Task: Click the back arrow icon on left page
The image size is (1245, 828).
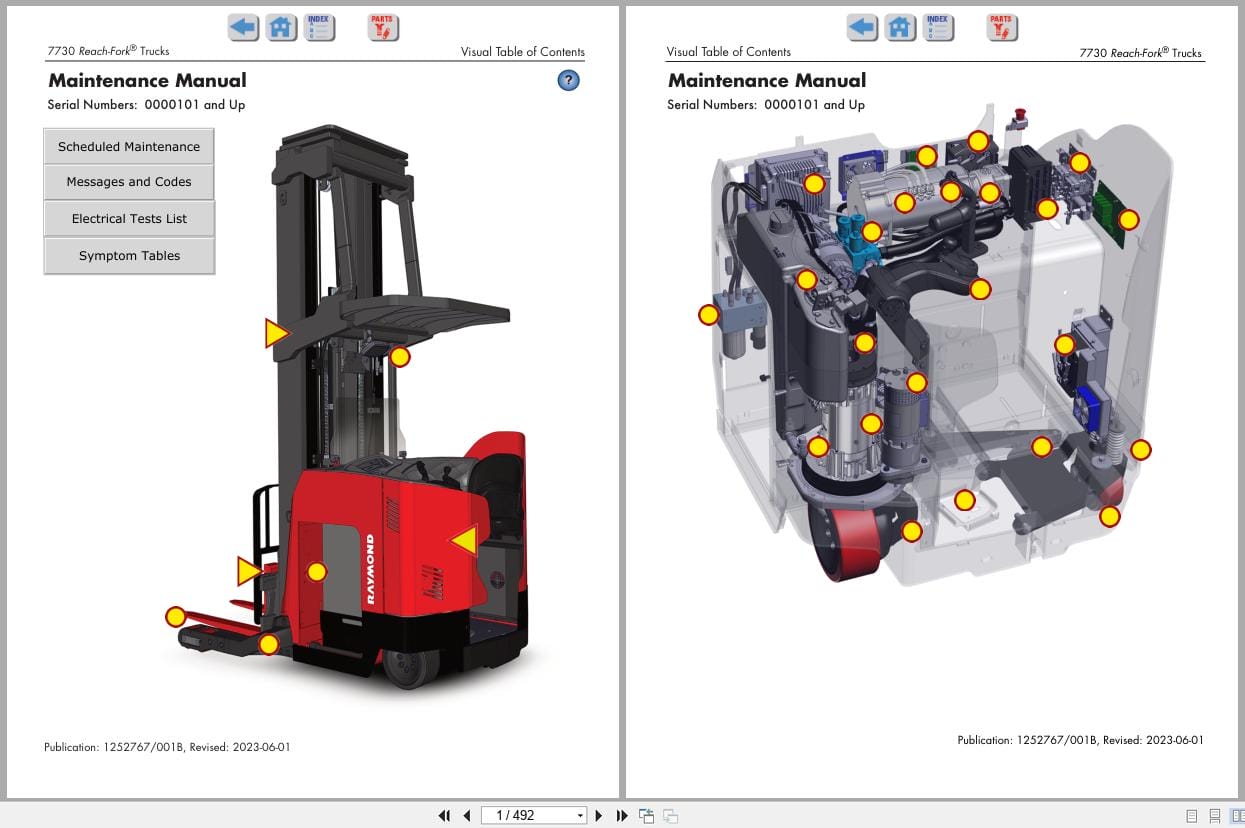Action: [x=243, y=27]
